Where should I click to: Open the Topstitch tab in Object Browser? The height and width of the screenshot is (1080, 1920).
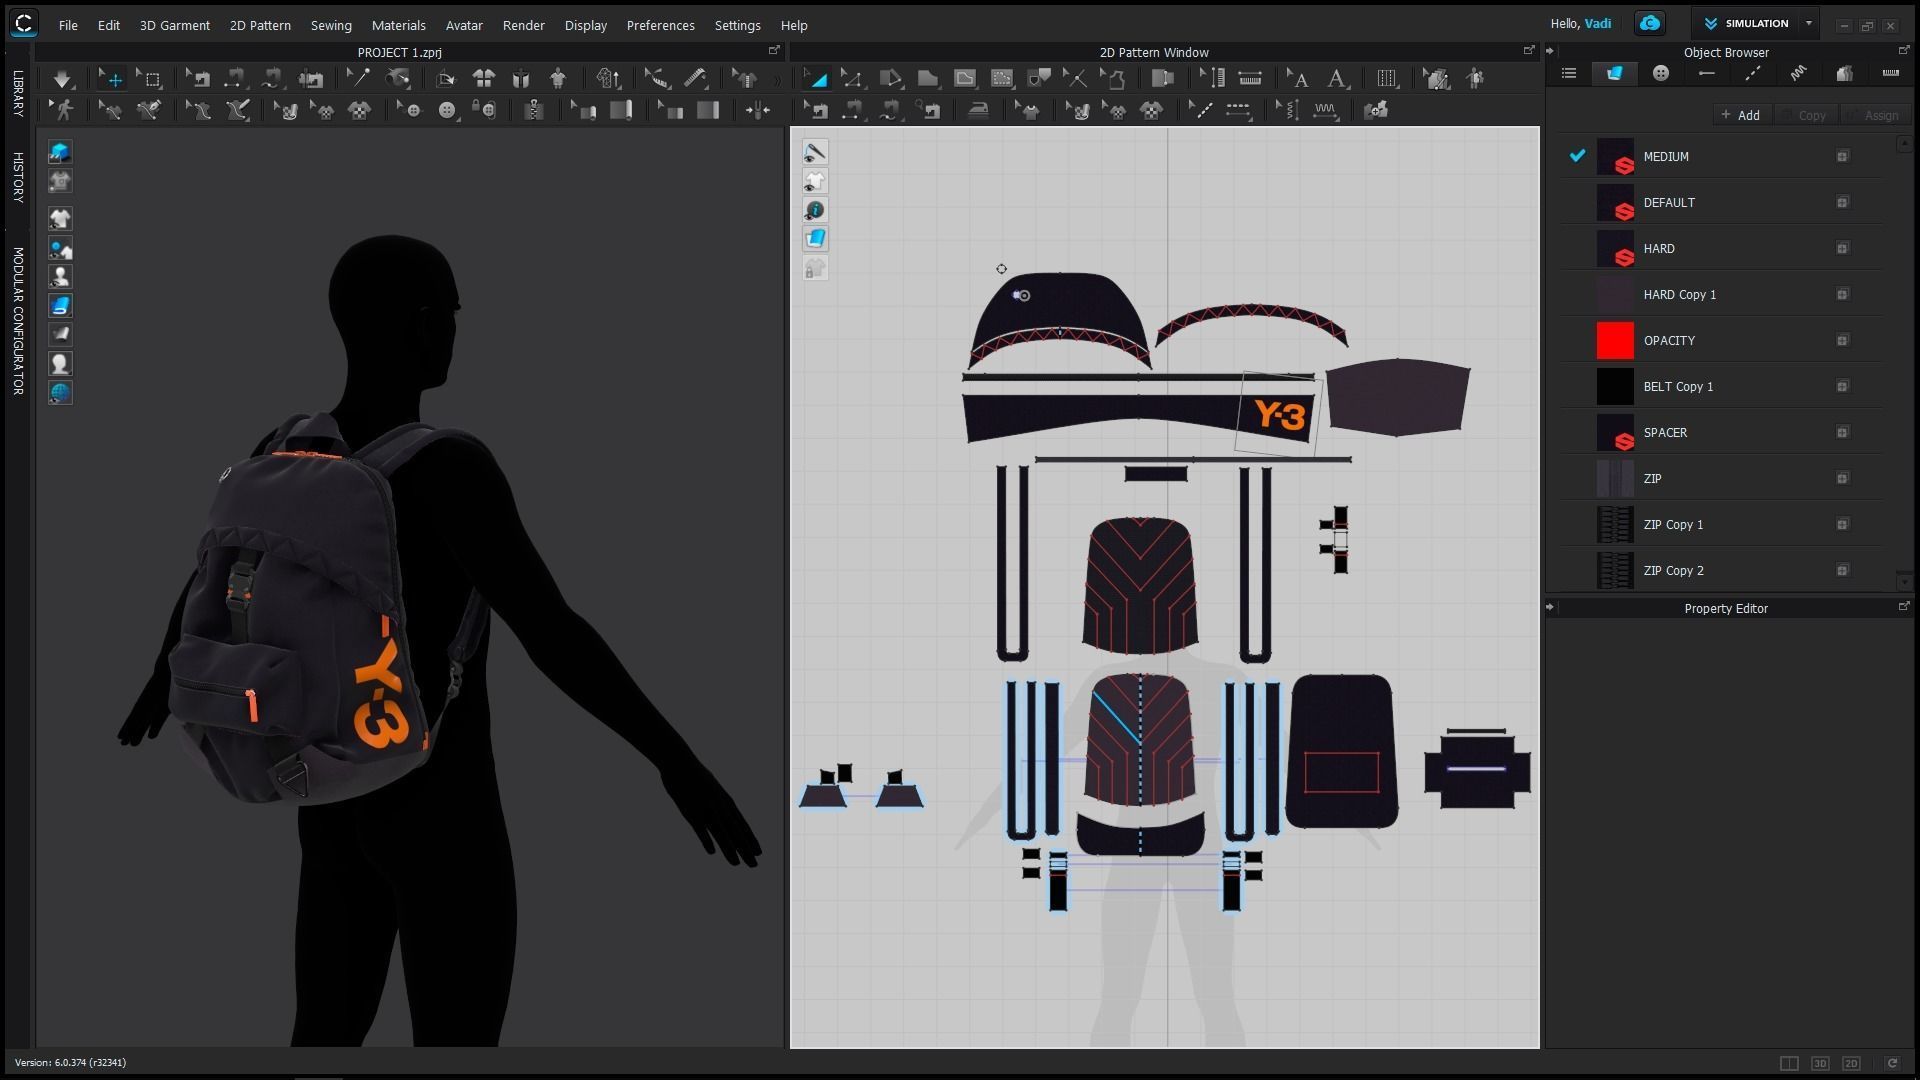(1753, 74)
